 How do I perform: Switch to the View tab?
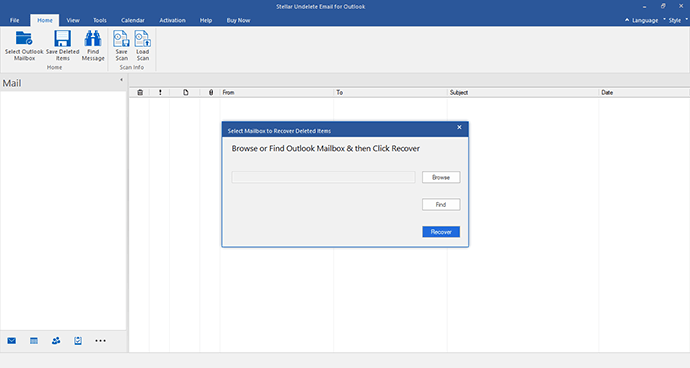pyautogui.click(x=73, y=20)
